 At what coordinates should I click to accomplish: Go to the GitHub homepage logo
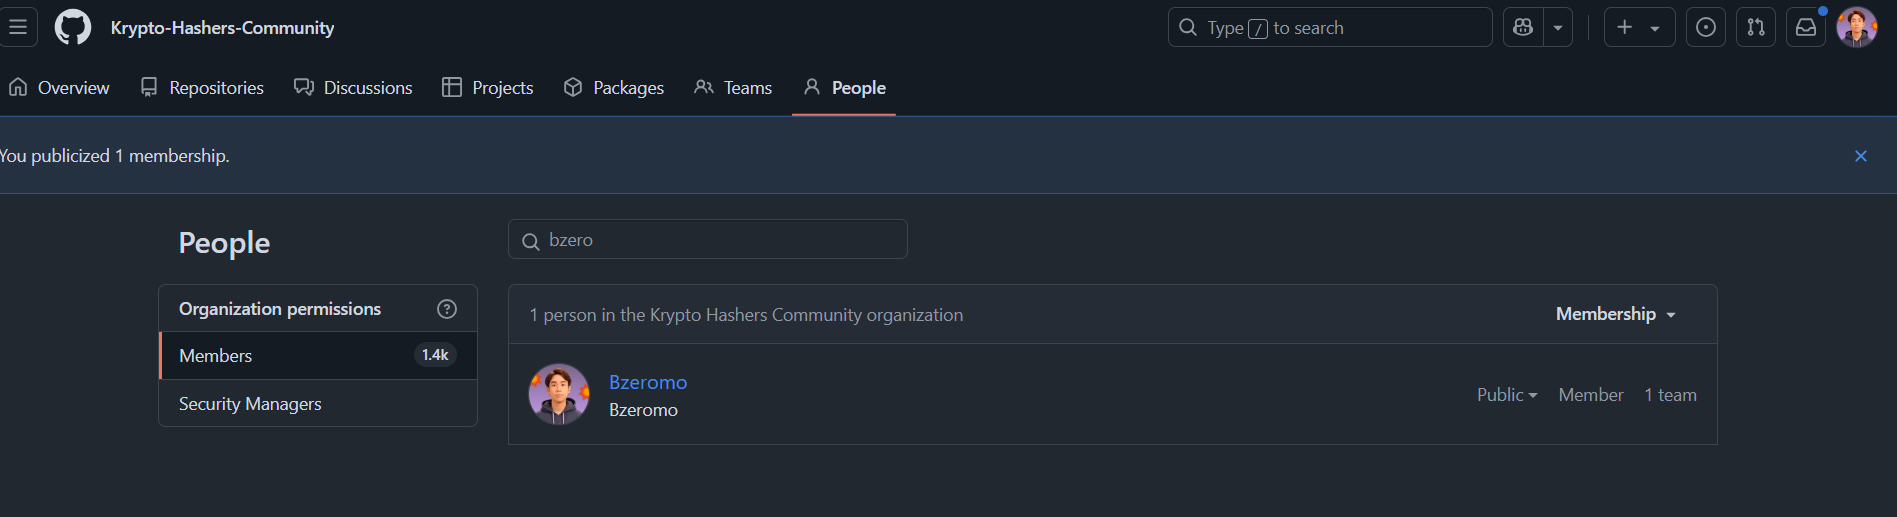click(x=72, y=27)
